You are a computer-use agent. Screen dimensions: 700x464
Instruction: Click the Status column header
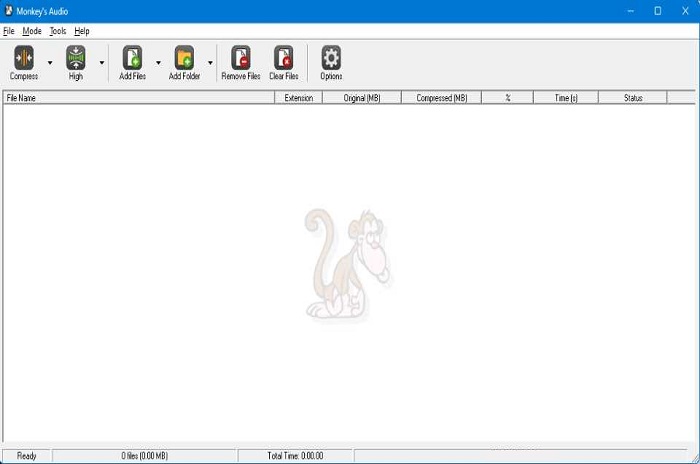pos(632,98)
